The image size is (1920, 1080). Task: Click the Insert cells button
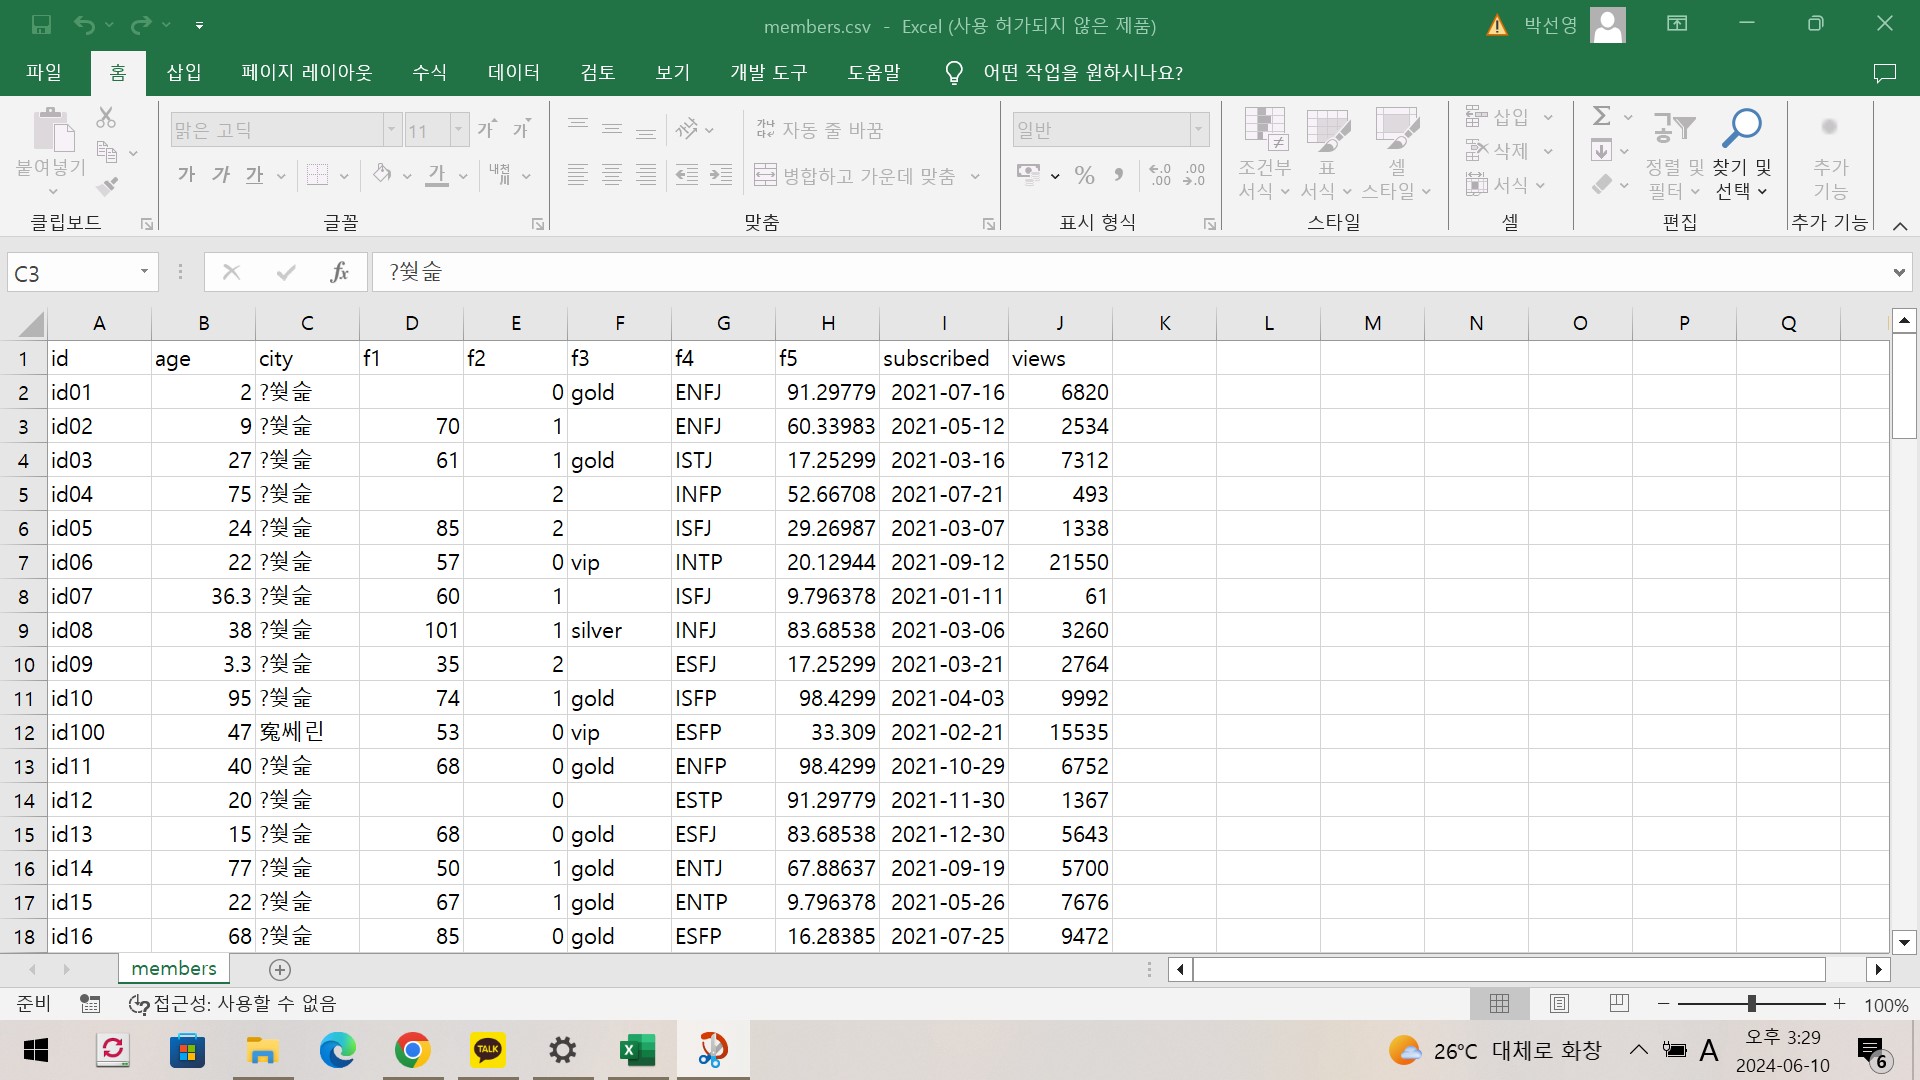pos(1497,117)
